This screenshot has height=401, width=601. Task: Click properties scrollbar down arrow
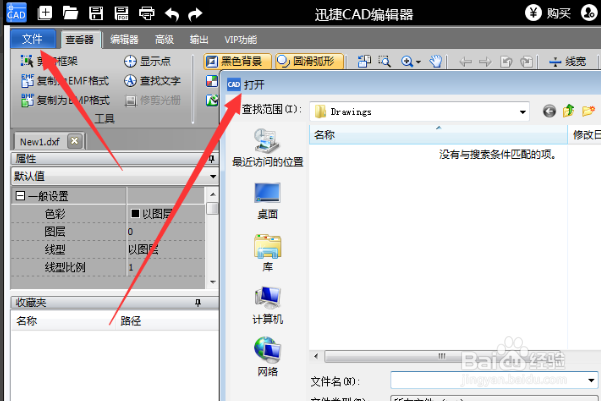pyautogui.click(x=213, y=282)
